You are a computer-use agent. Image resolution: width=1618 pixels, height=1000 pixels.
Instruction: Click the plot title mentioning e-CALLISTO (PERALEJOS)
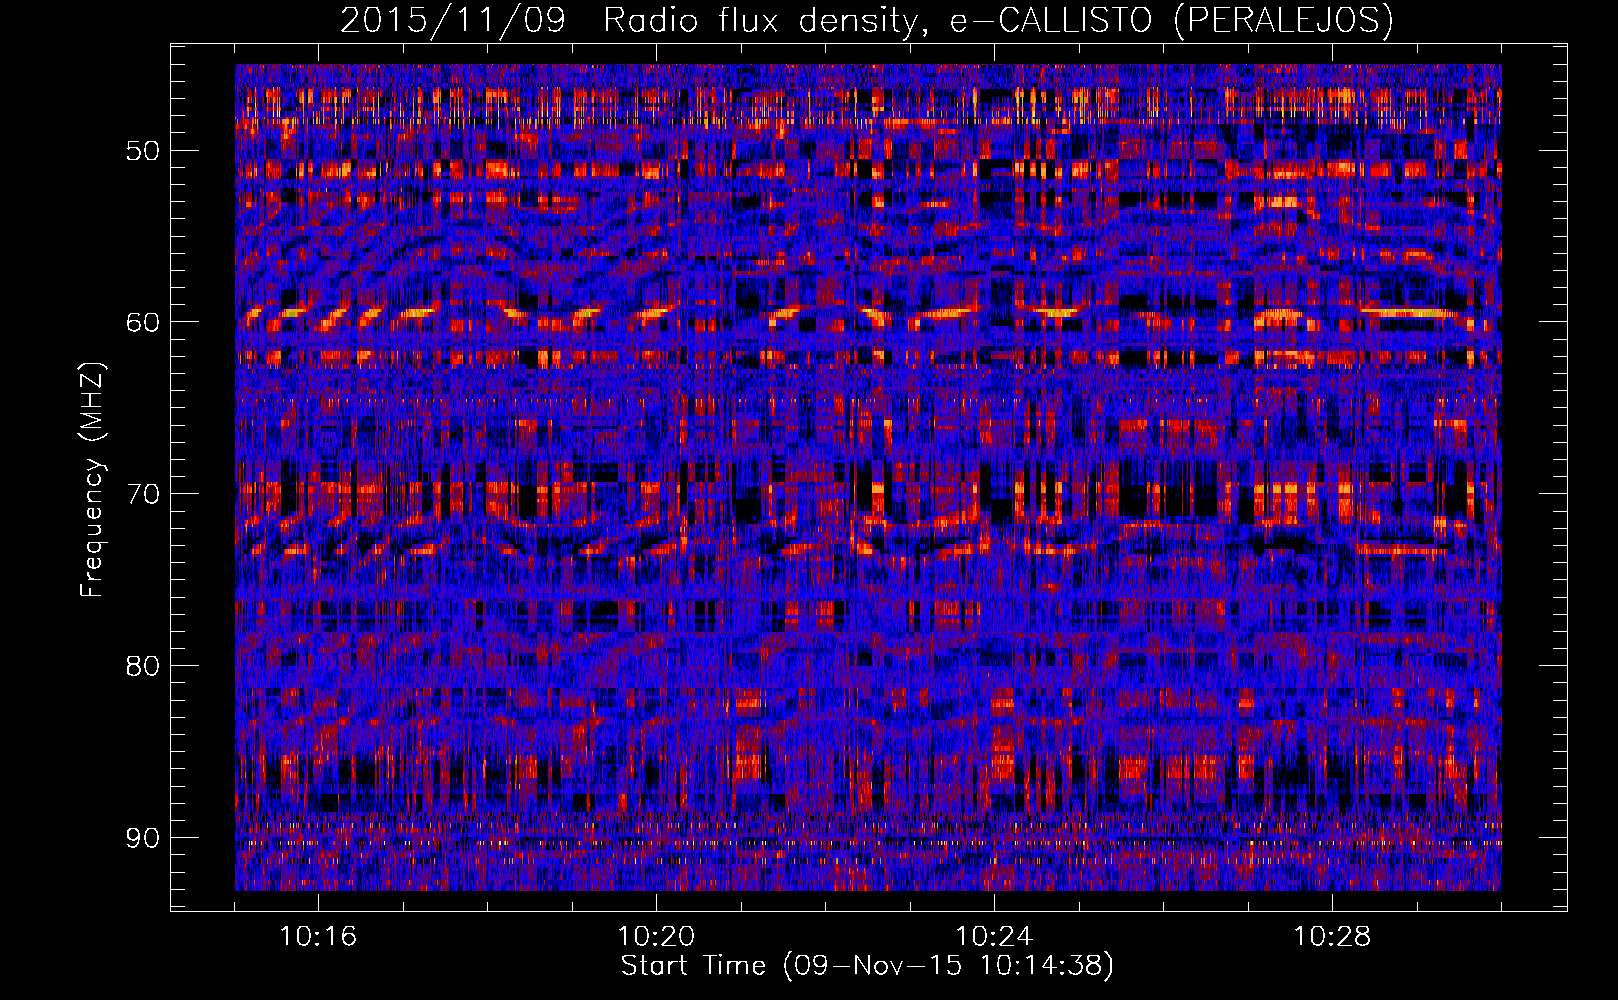point(866,20)
